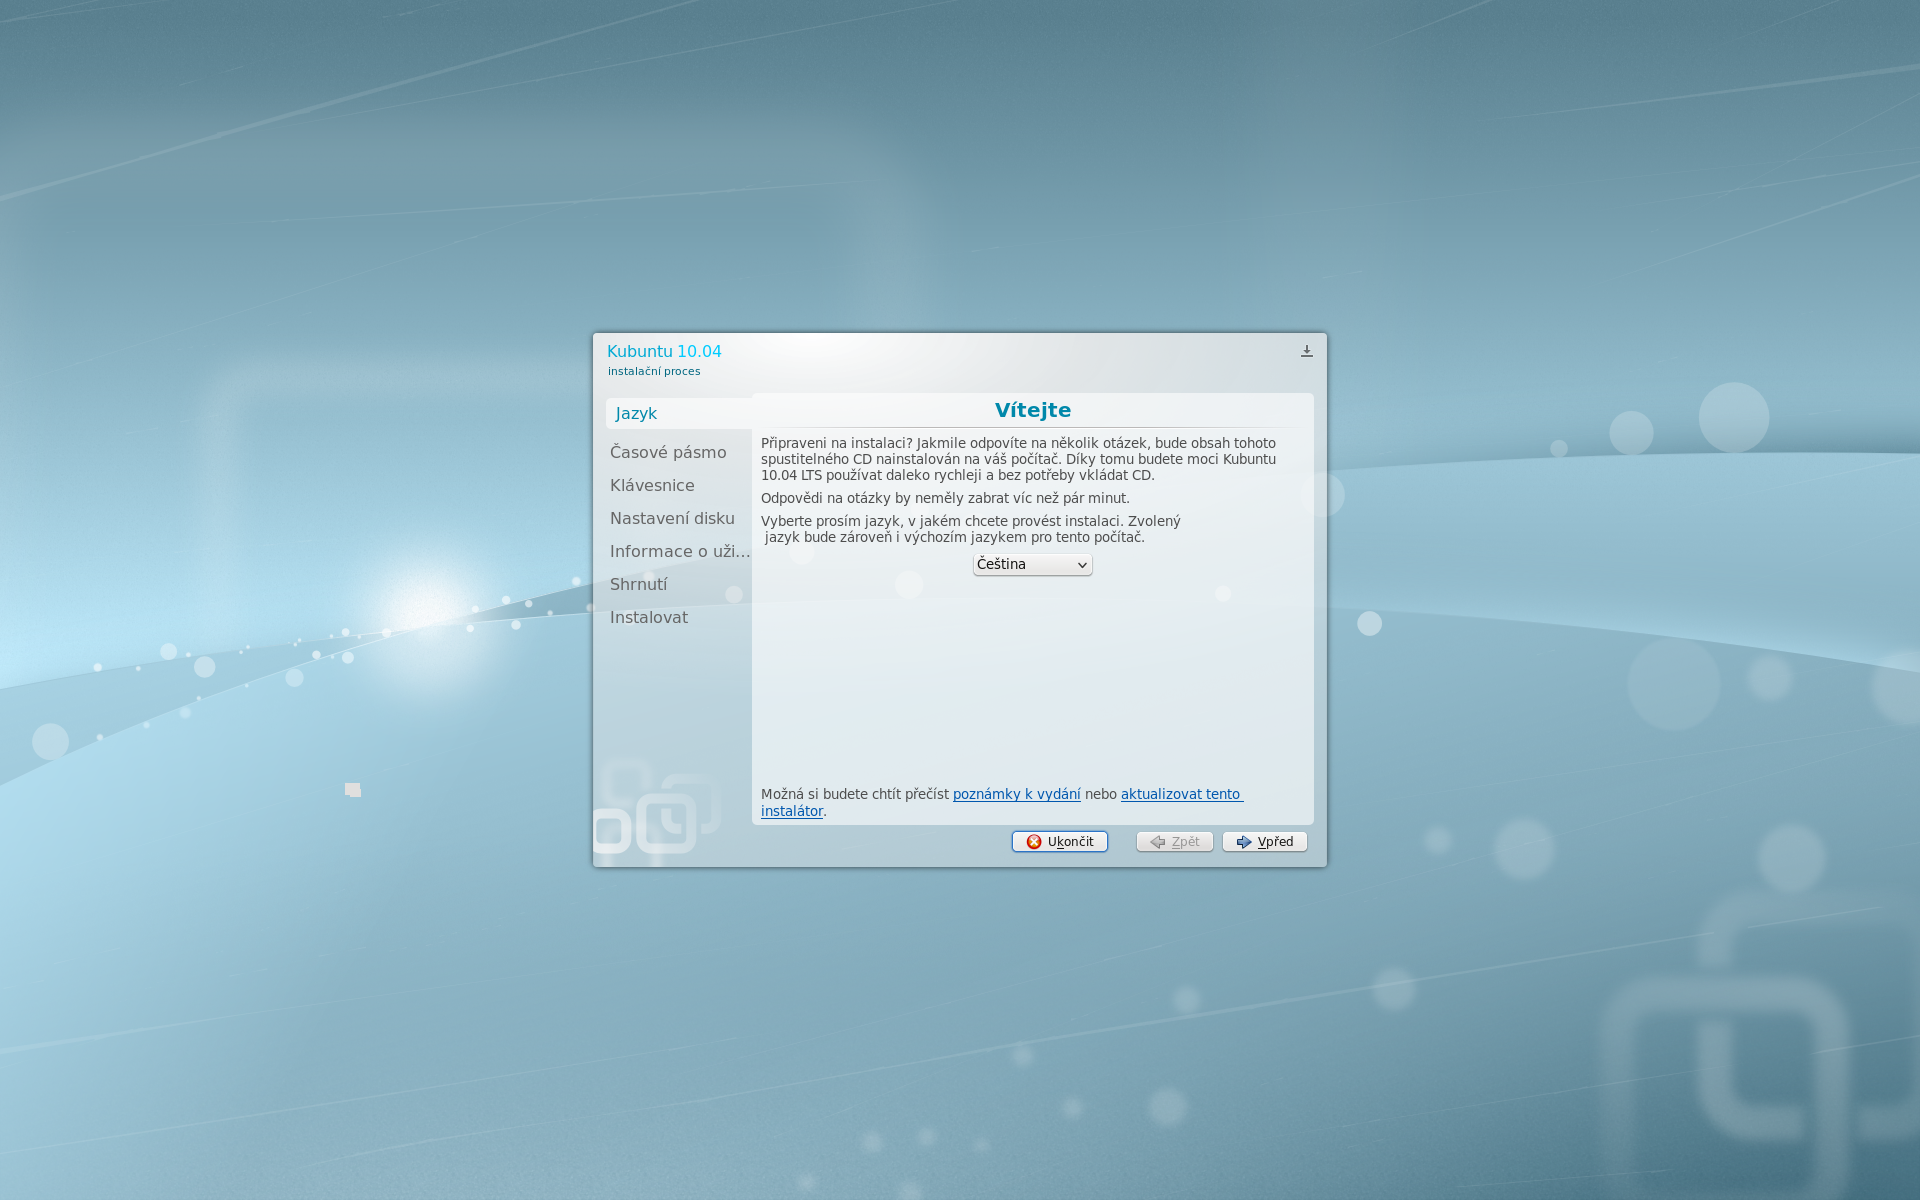Open the Nastavení disku step
The image size is (1920, 1200).
tap(672, 518)
